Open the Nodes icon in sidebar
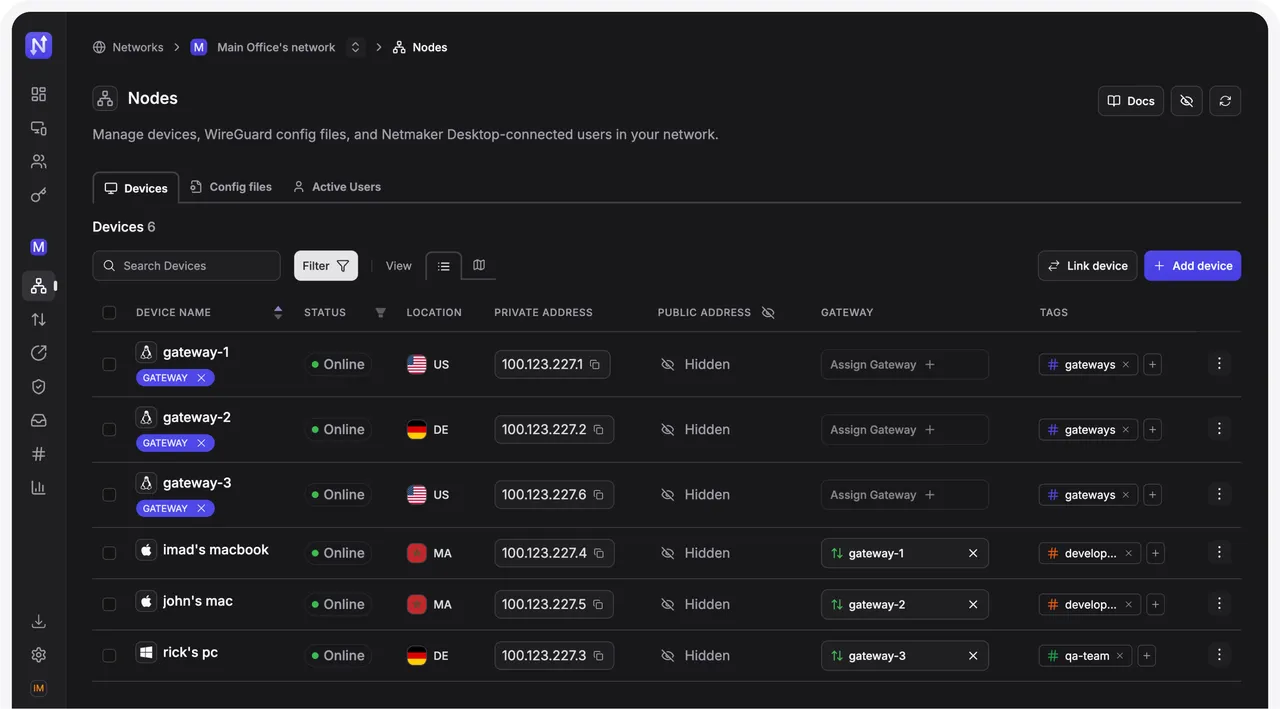 (x=38, y=286)
